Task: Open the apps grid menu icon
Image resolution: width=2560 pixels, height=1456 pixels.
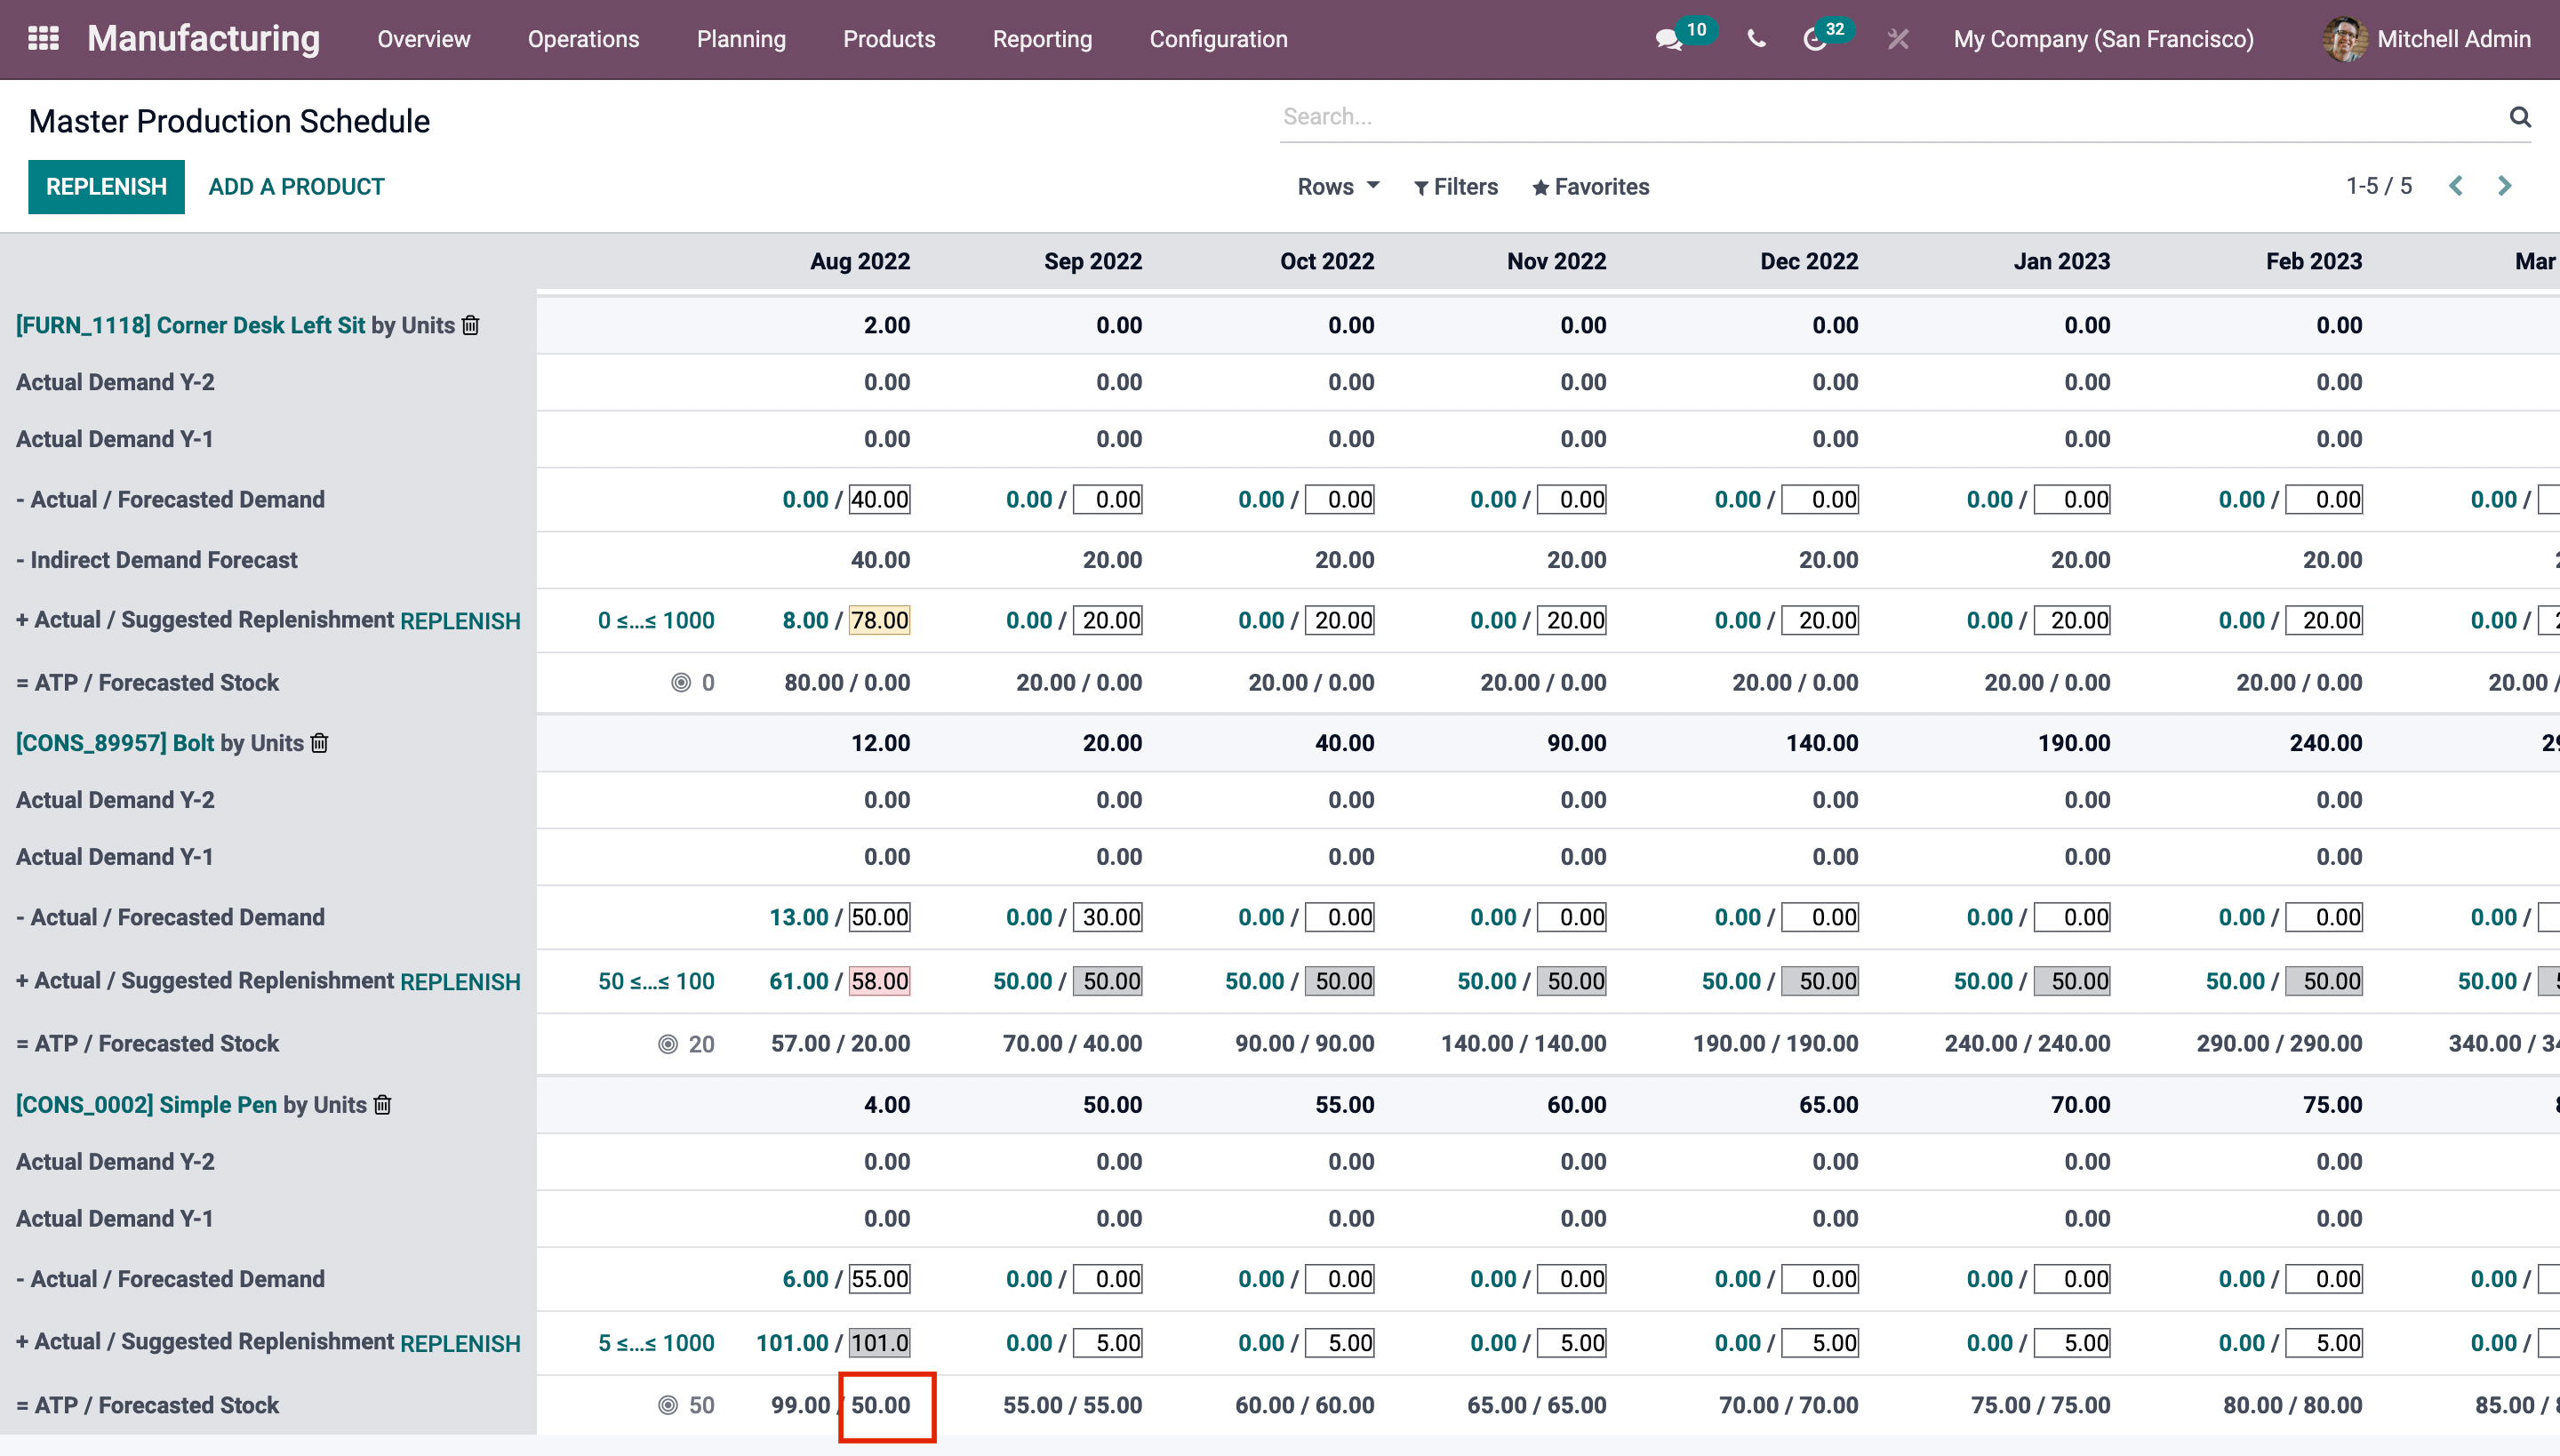Action: tap(43, 39)
